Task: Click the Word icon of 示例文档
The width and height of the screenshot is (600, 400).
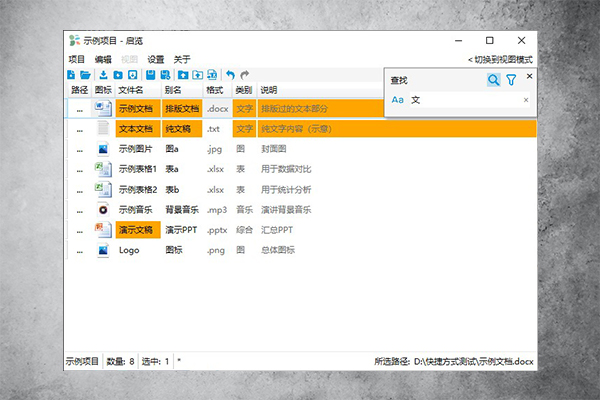Action: (103, 108)
